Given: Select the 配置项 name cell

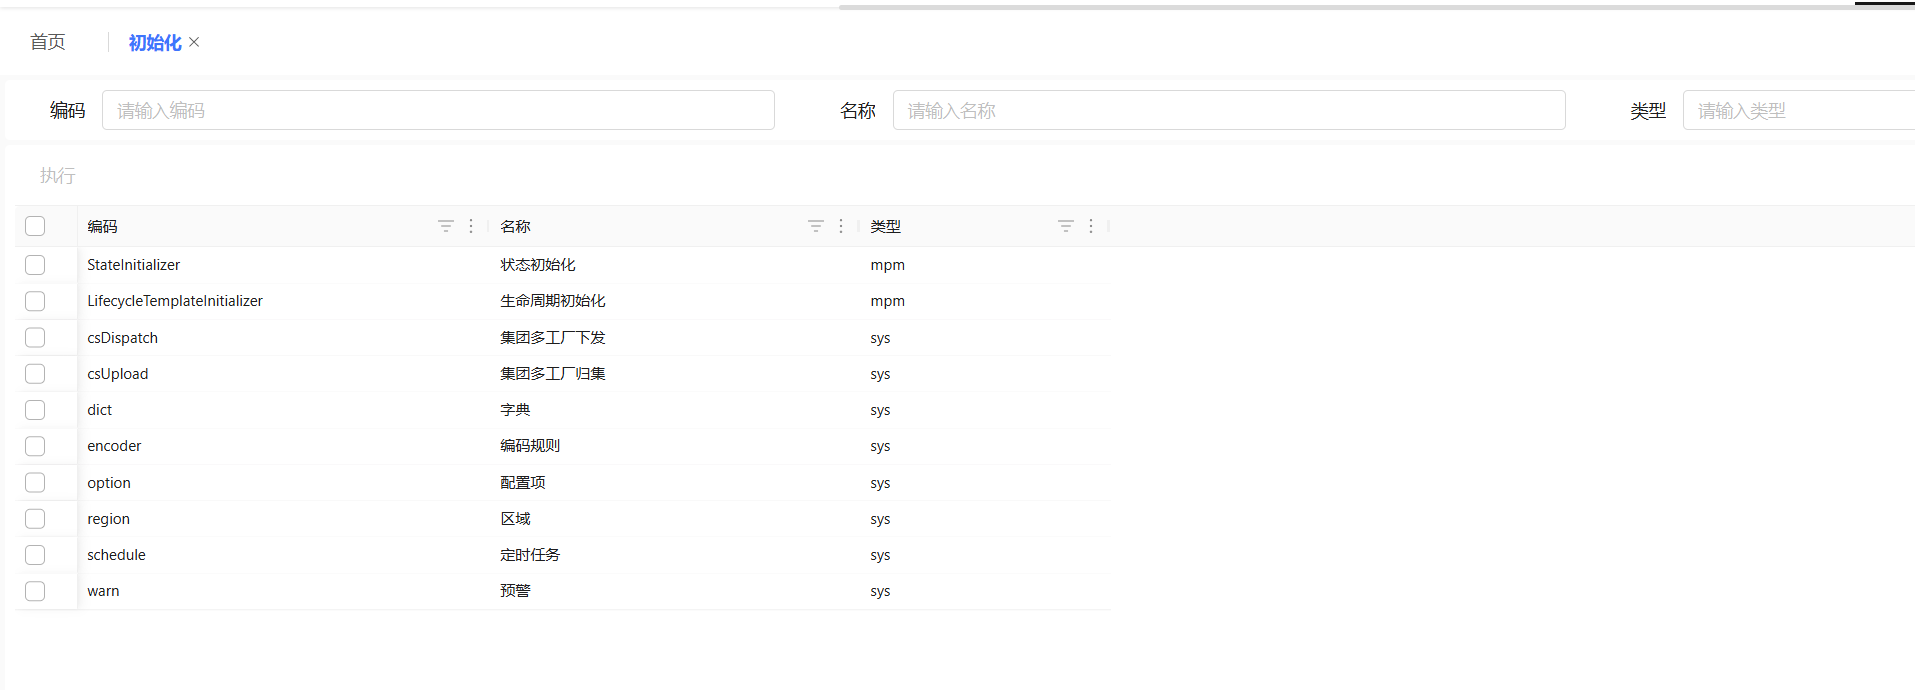Looking at the screenshot, I should 523,483.
